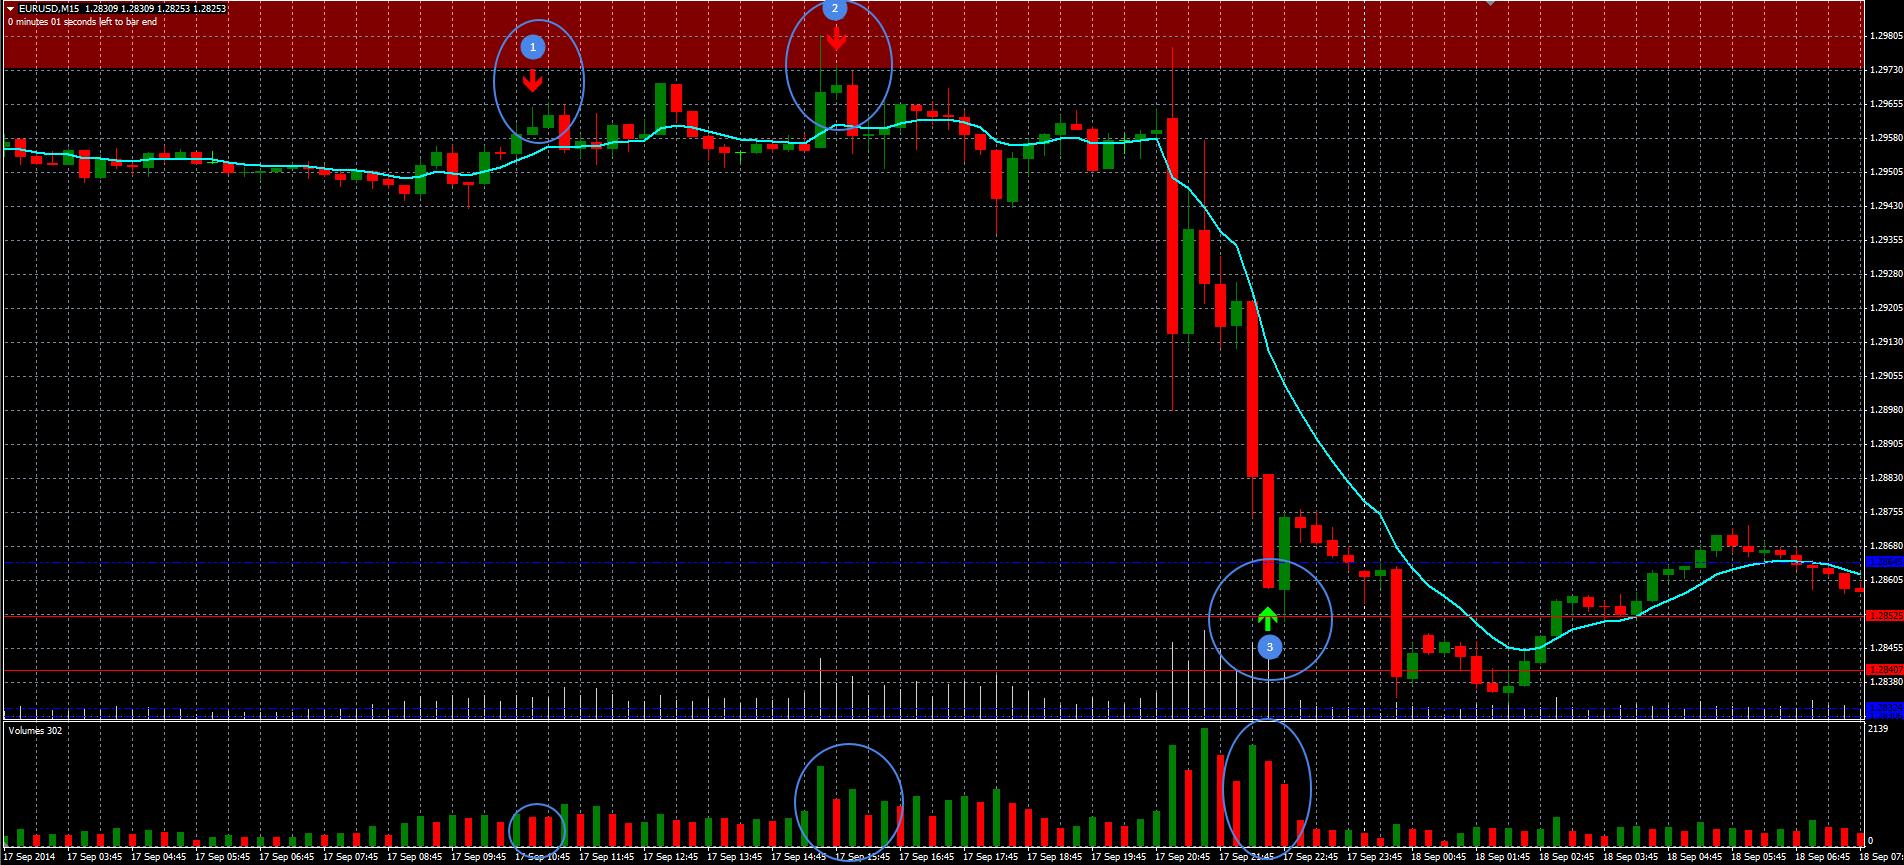
Task: Click the 1.29055 price scale label
Action: pyautogui.click(x=1884, y=376)
